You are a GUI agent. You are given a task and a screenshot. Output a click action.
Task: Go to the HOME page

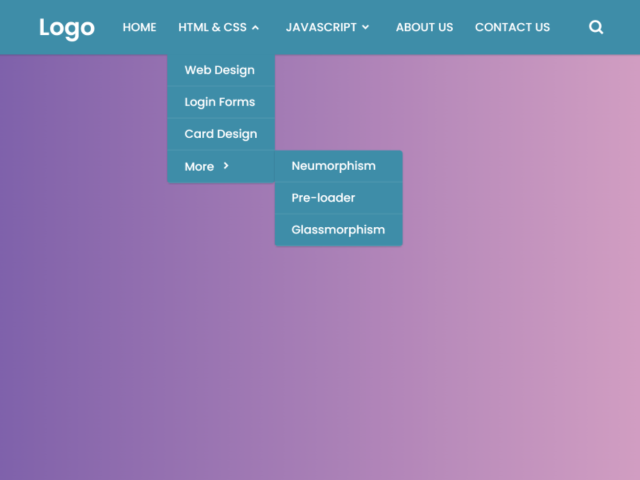[139, 27]
